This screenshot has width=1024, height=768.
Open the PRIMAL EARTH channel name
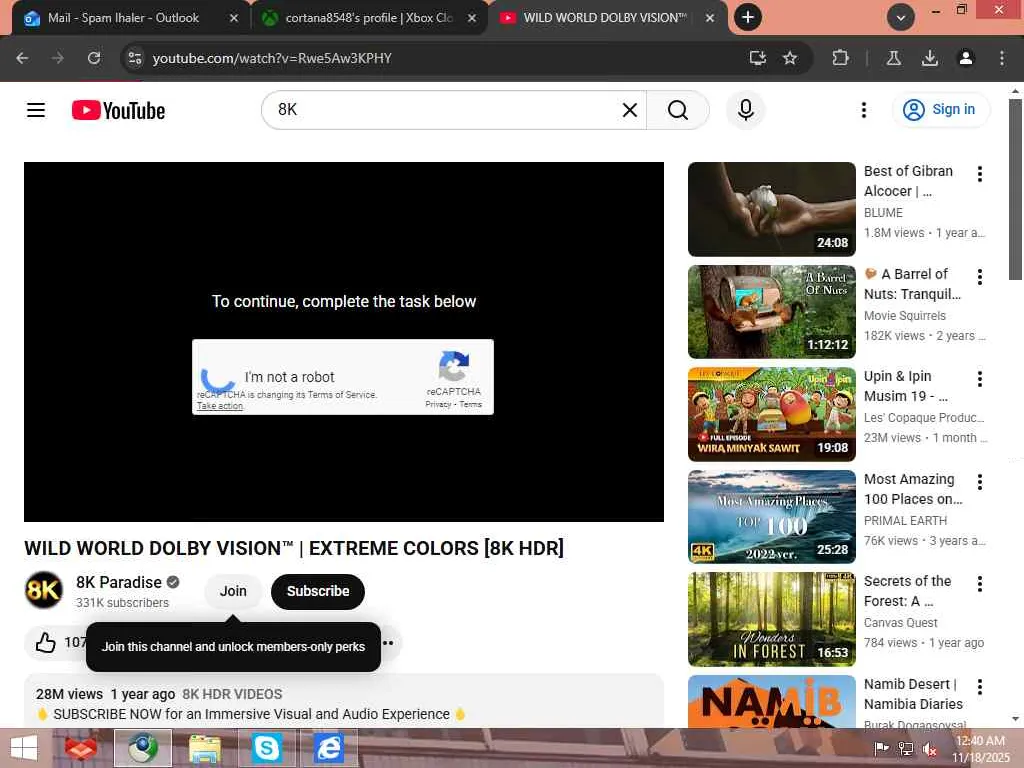tap(905, 520)
